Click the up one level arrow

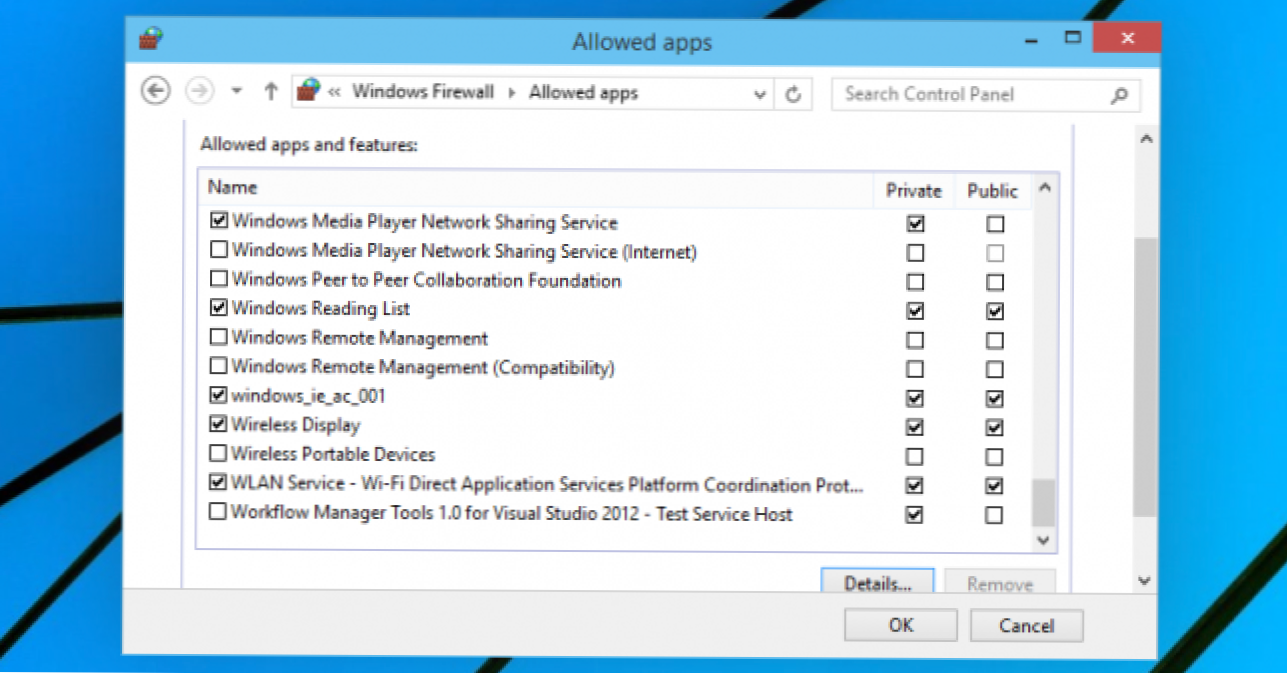(x=270, y=90)
